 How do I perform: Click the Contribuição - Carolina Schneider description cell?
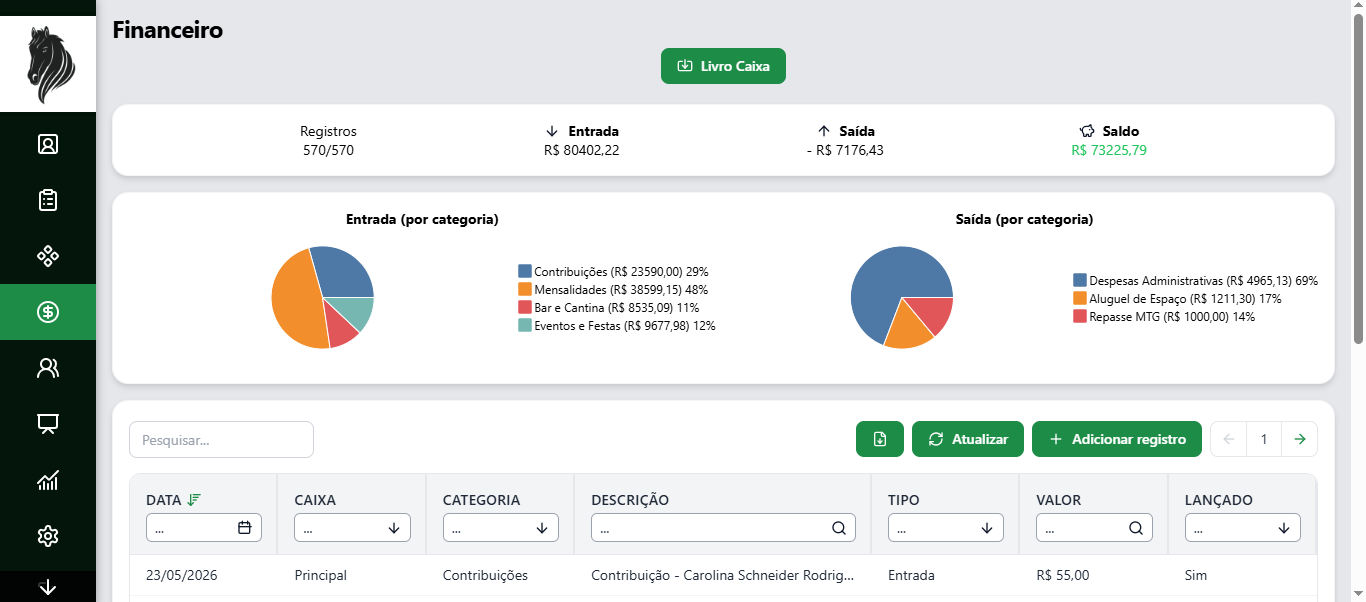pyautogui.click(x=723, y=576)
